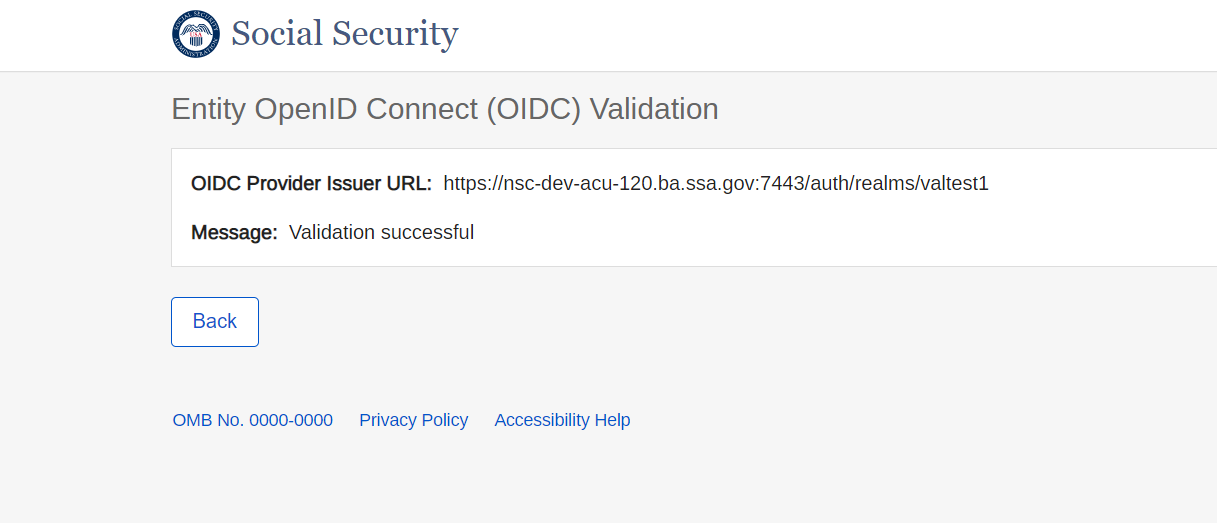Click the https prefix of the issuer URL
Image resolution: width=1217 pixels, height=523 pixels.
point(464,183)
